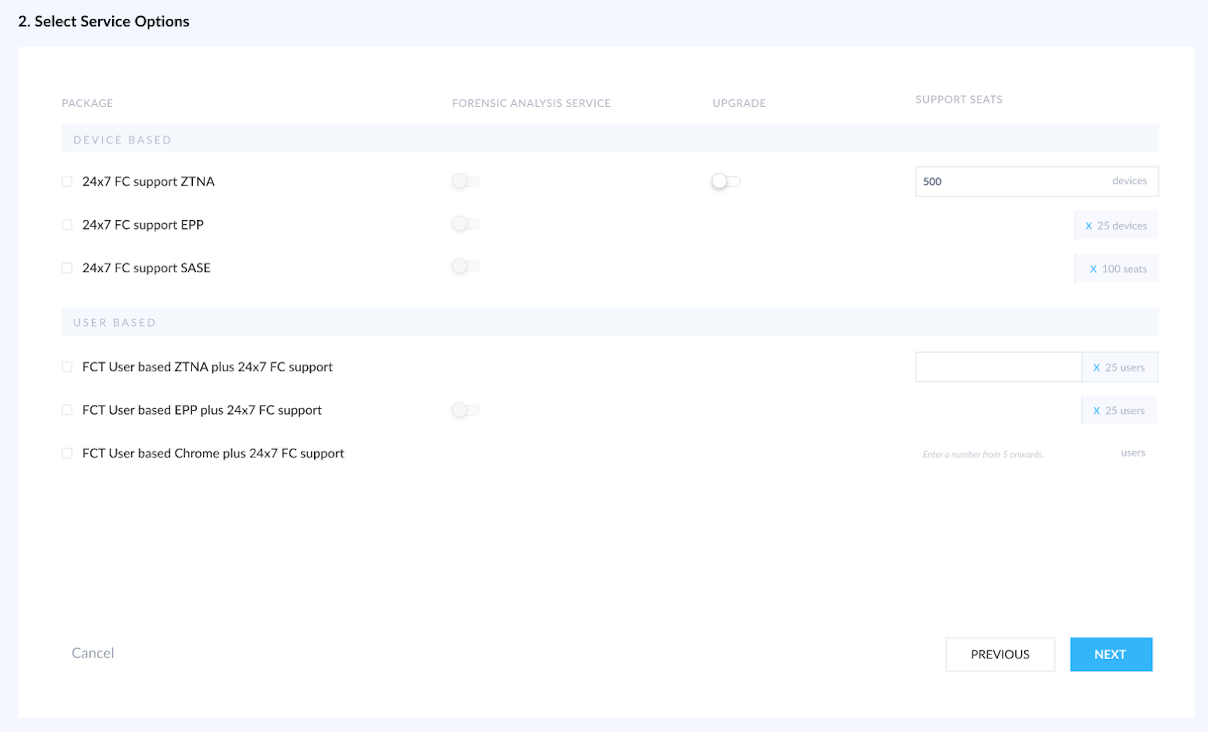Toggle Forensic Analysis for FCT User based EPP
1208x732 pixels.
465,410
